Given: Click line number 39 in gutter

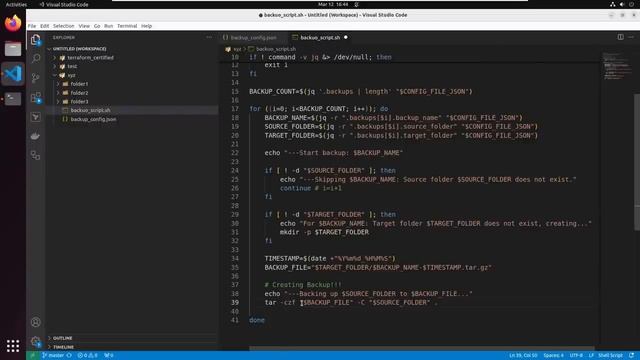Looking at the screenshot, I should tap(235, 302).
